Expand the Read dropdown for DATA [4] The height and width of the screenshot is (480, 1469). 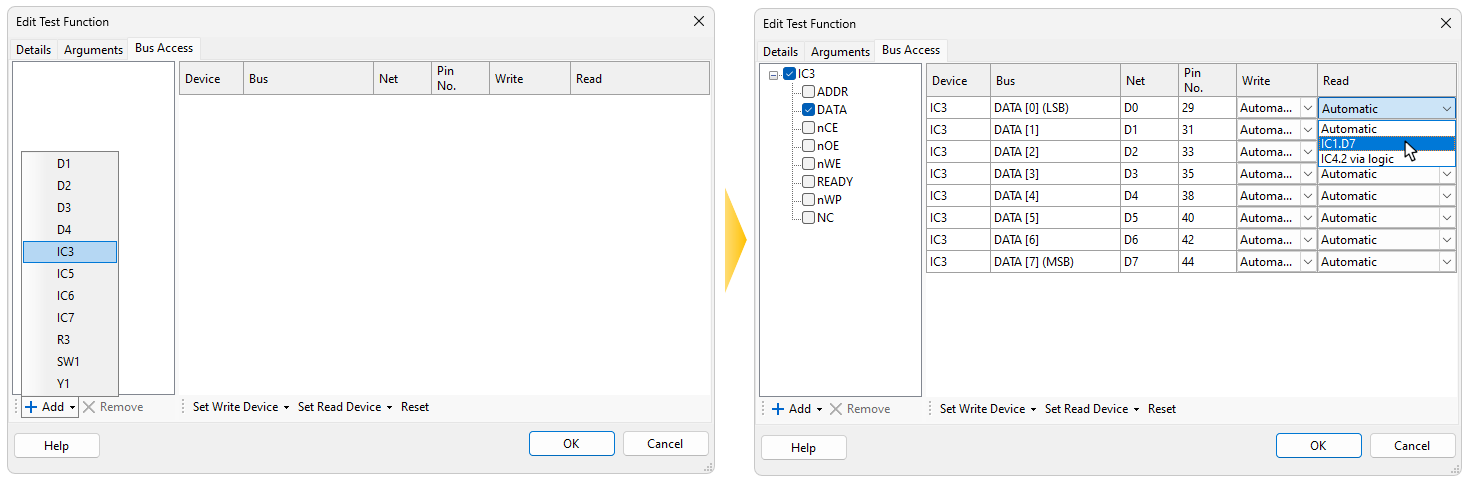point(1446,196)
